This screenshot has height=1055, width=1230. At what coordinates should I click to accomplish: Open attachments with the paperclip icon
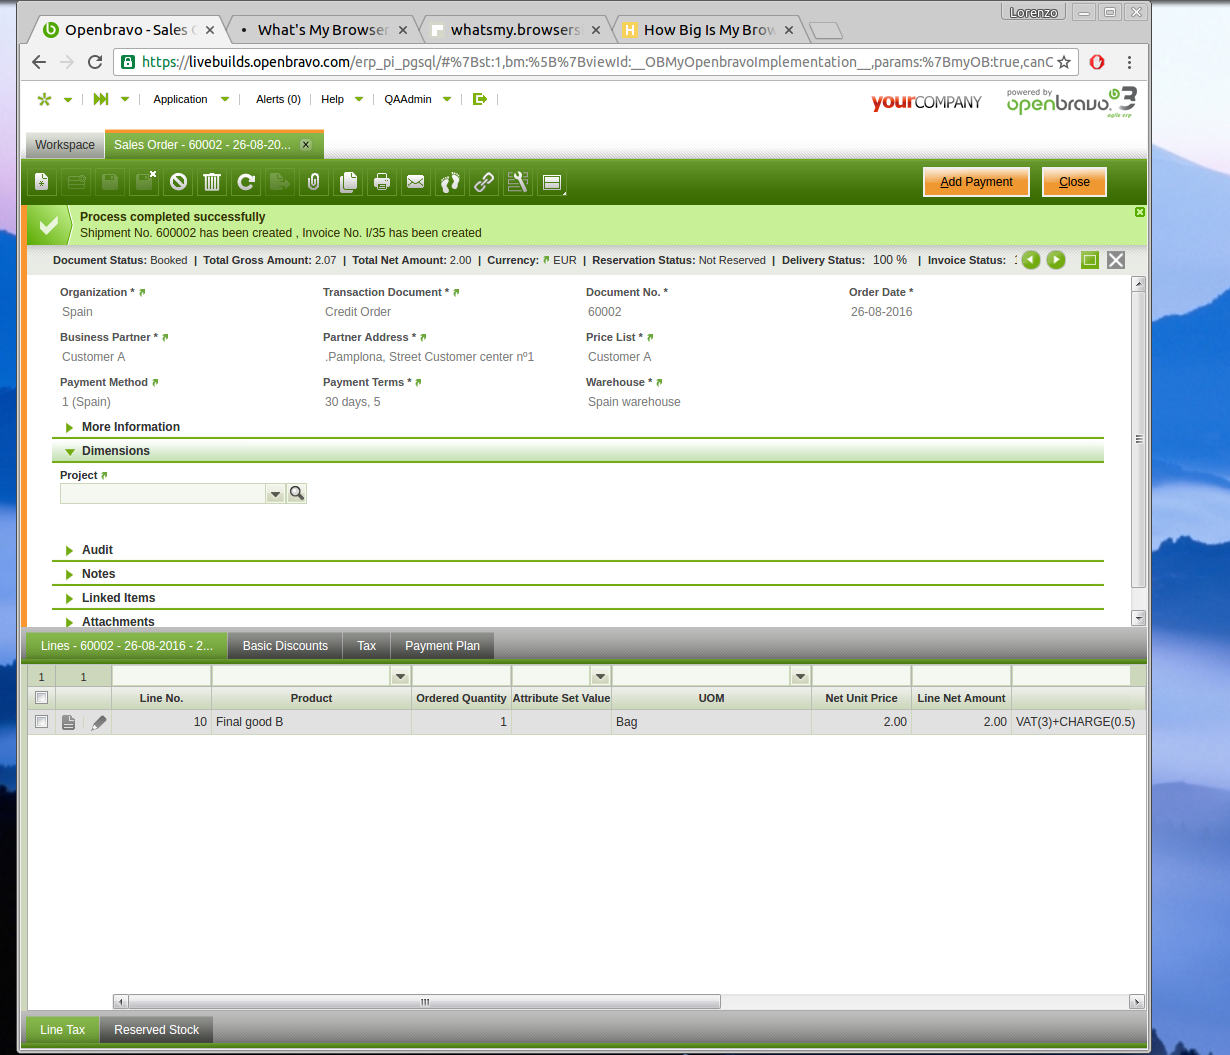314,182
